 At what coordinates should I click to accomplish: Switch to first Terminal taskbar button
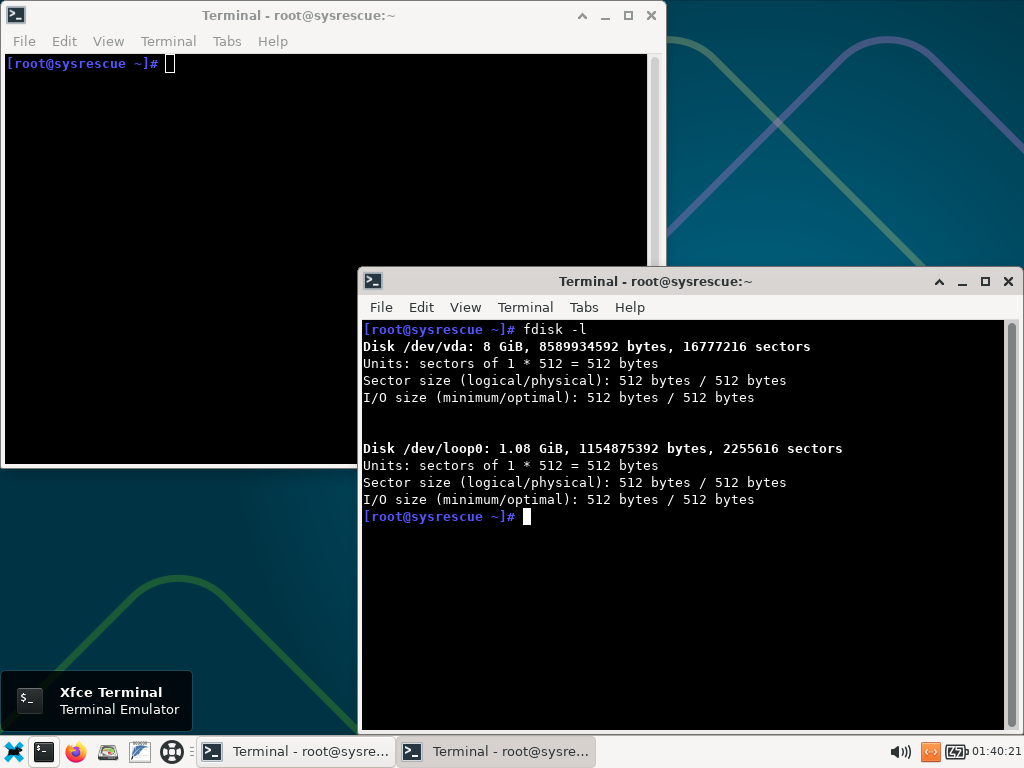click(295, 752)
